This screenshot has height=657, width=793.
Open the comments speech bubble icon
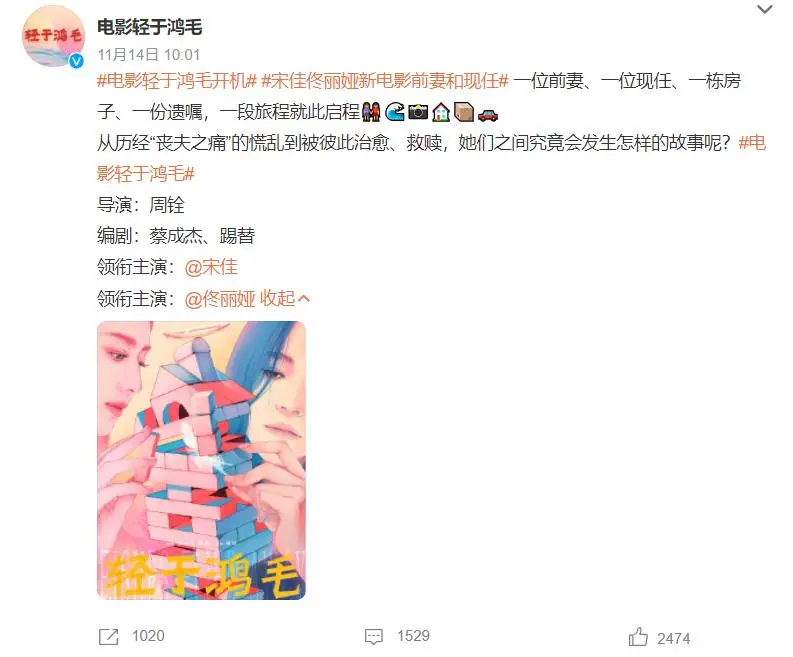coord(374,637)
